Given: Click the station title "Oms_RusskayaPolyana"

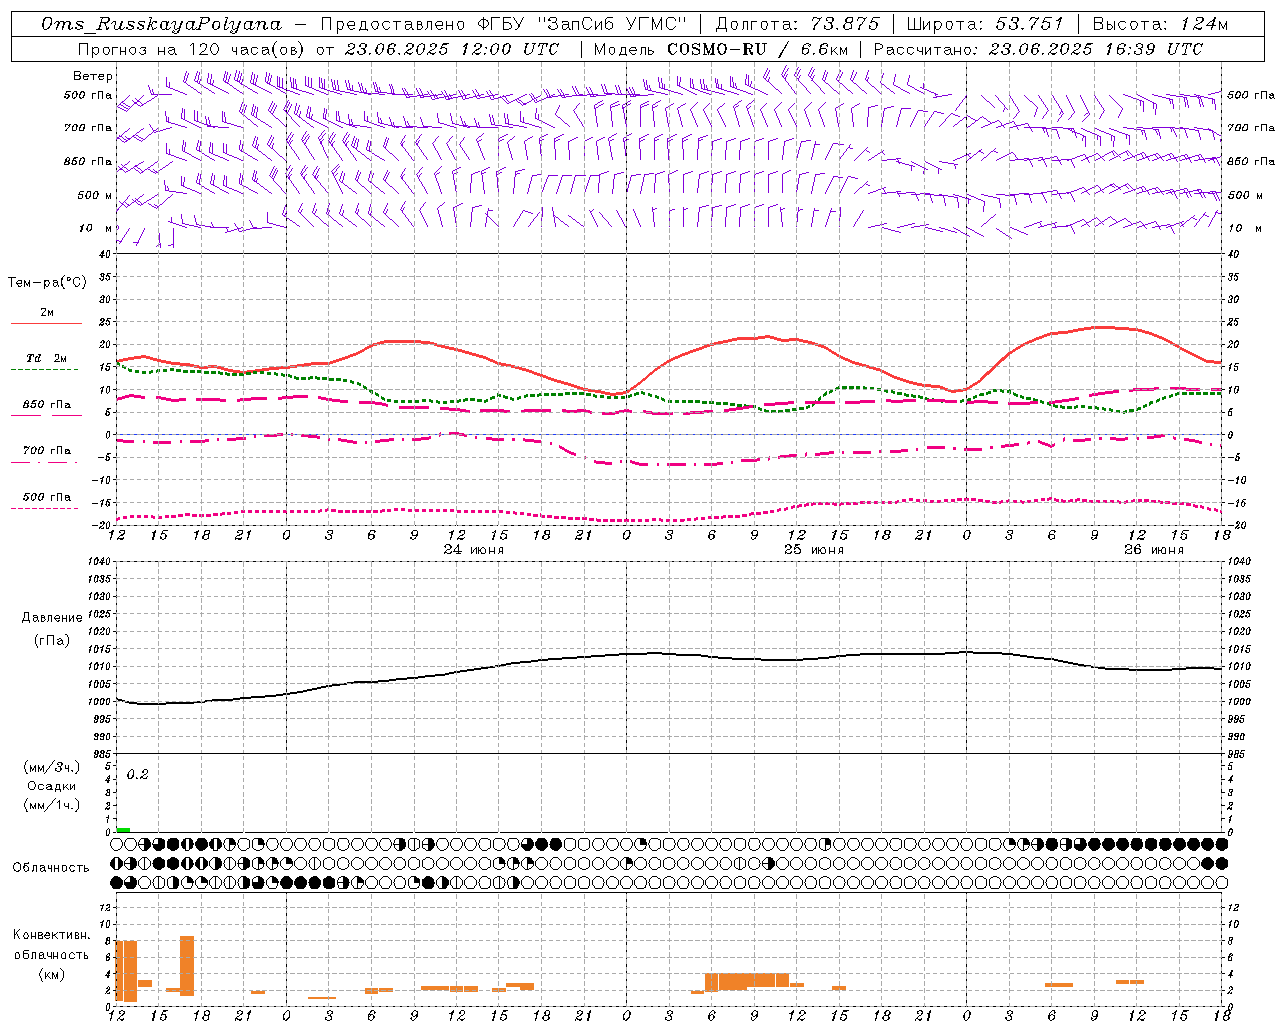Looking at the screenshot, I should [x=162, y=24].
